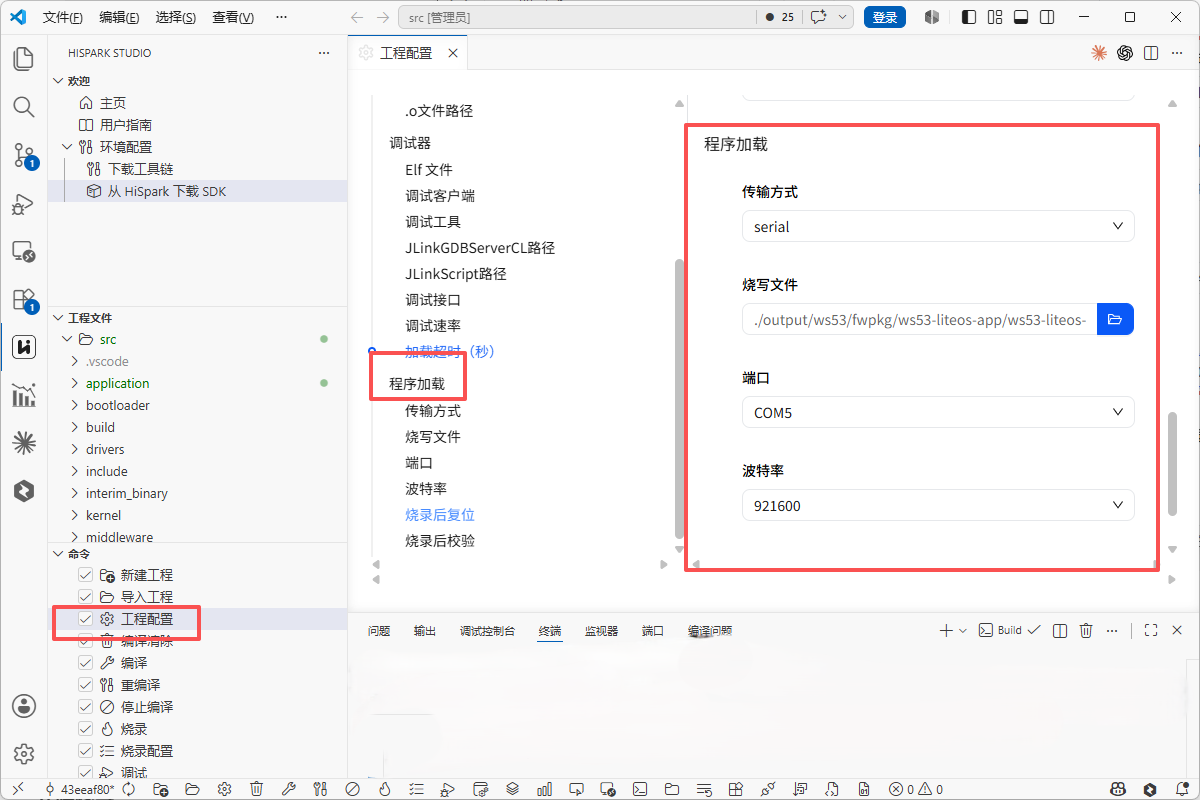Open the Accounts icon in activity bar
Viewport: 1200px width, 800px height.
(x=23, y=705)
